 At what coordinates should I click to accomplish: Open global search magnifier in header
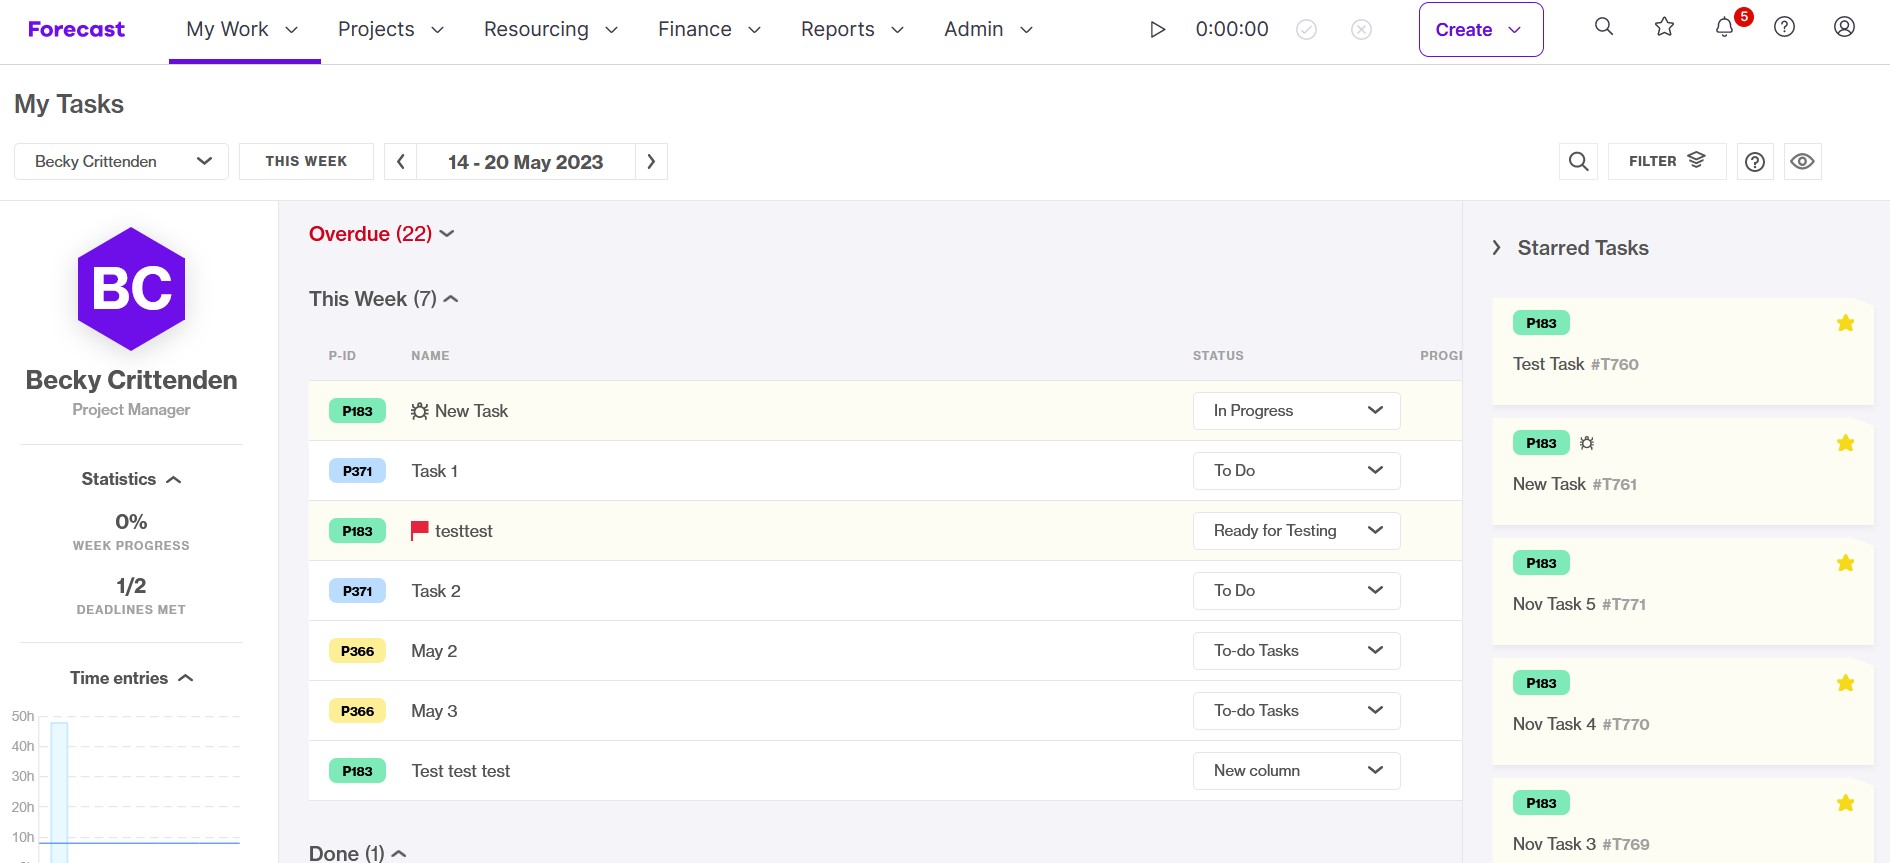point(1604,27)
